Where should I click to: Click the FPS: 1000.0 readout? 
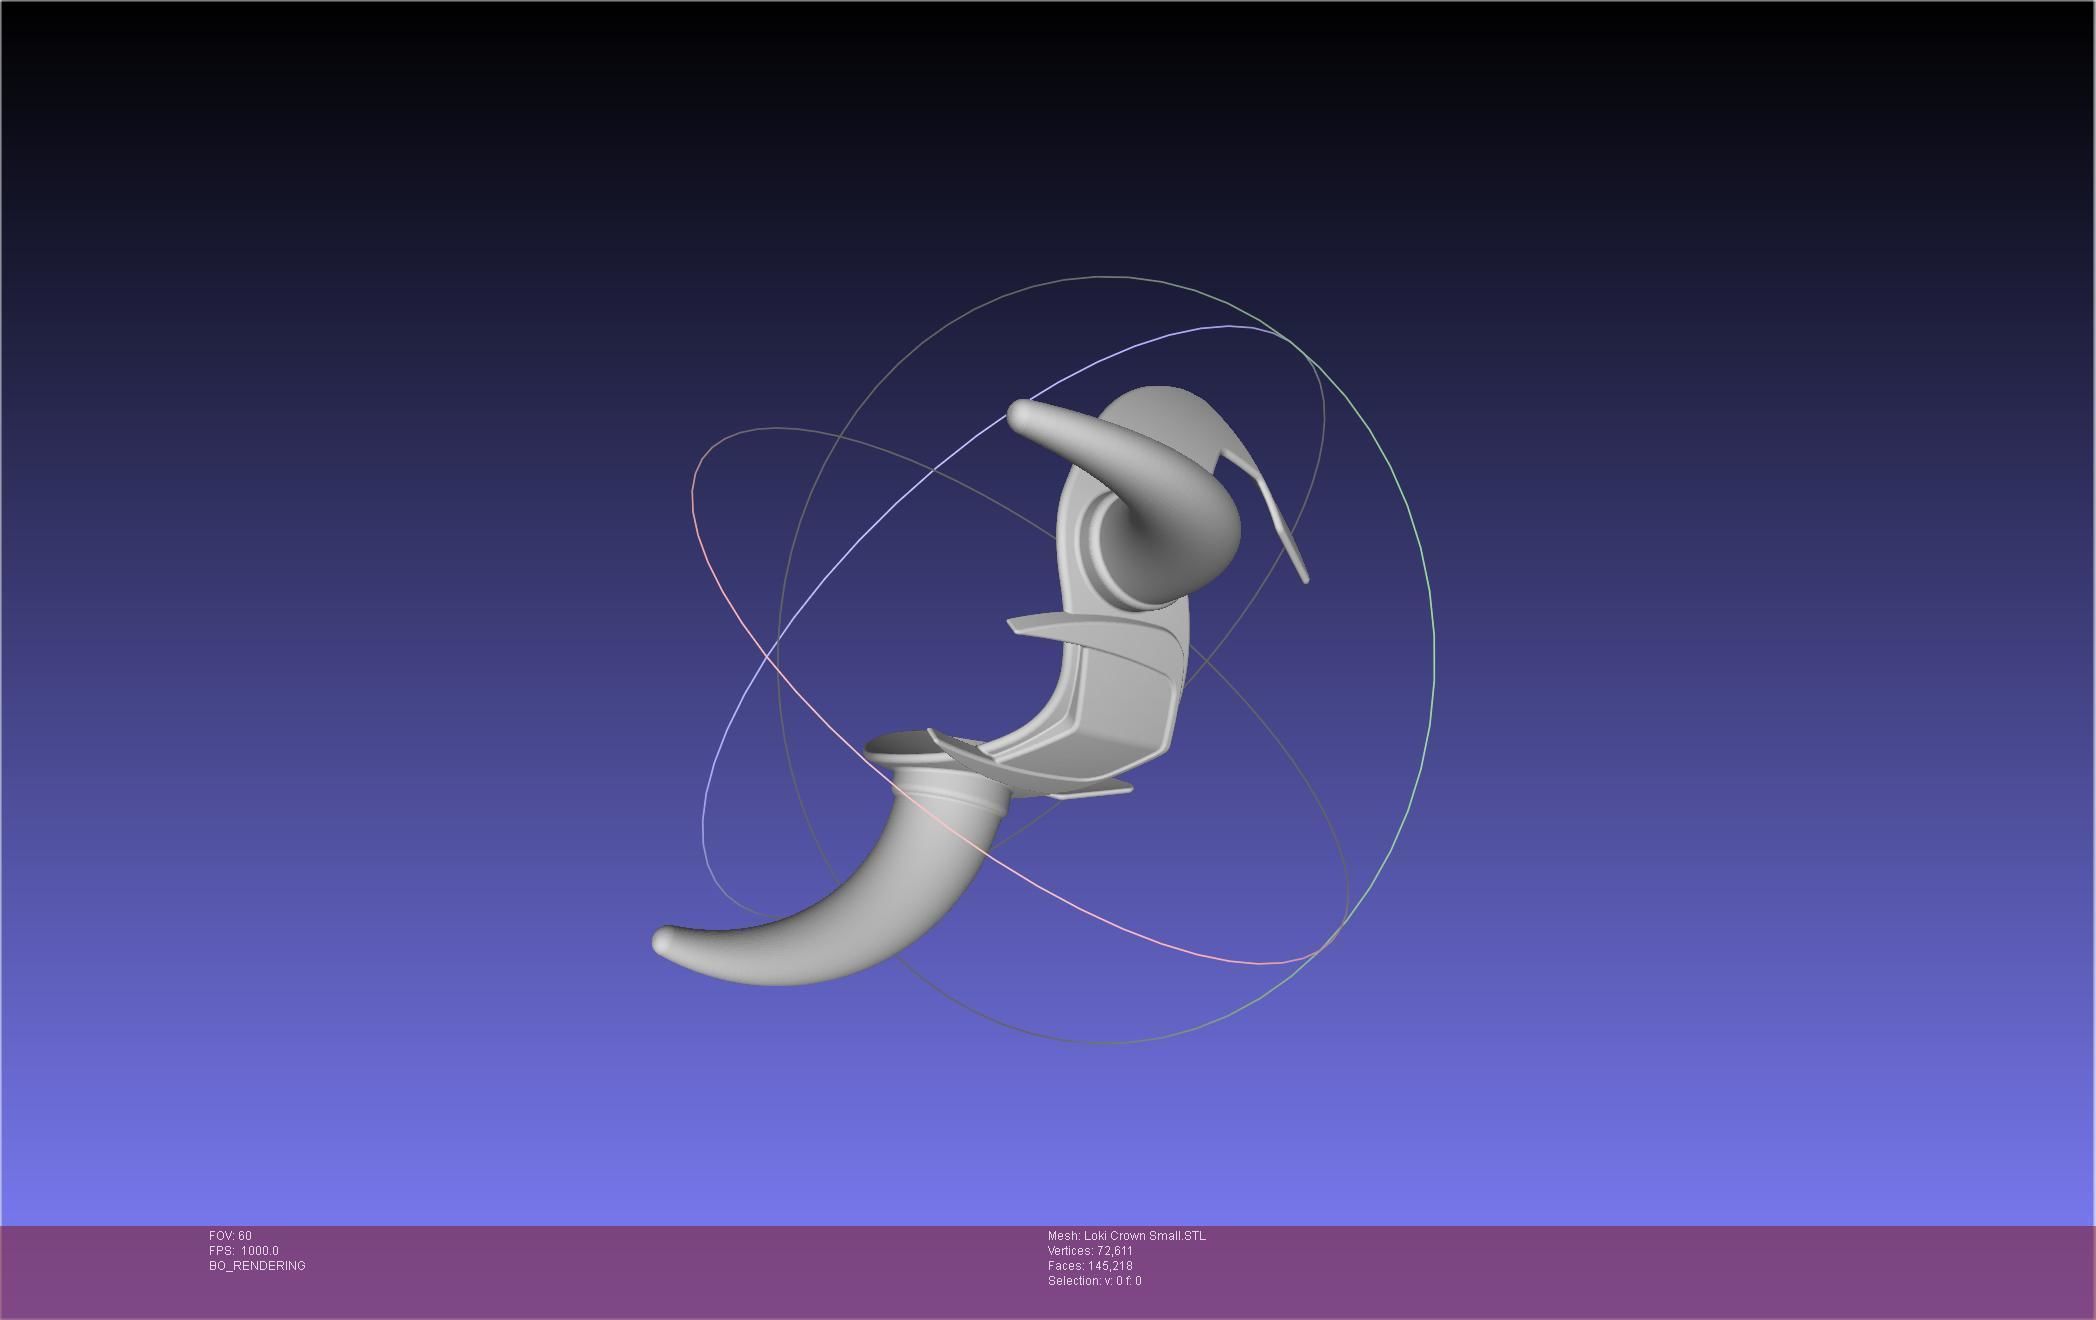click(x=244, y=1251)
